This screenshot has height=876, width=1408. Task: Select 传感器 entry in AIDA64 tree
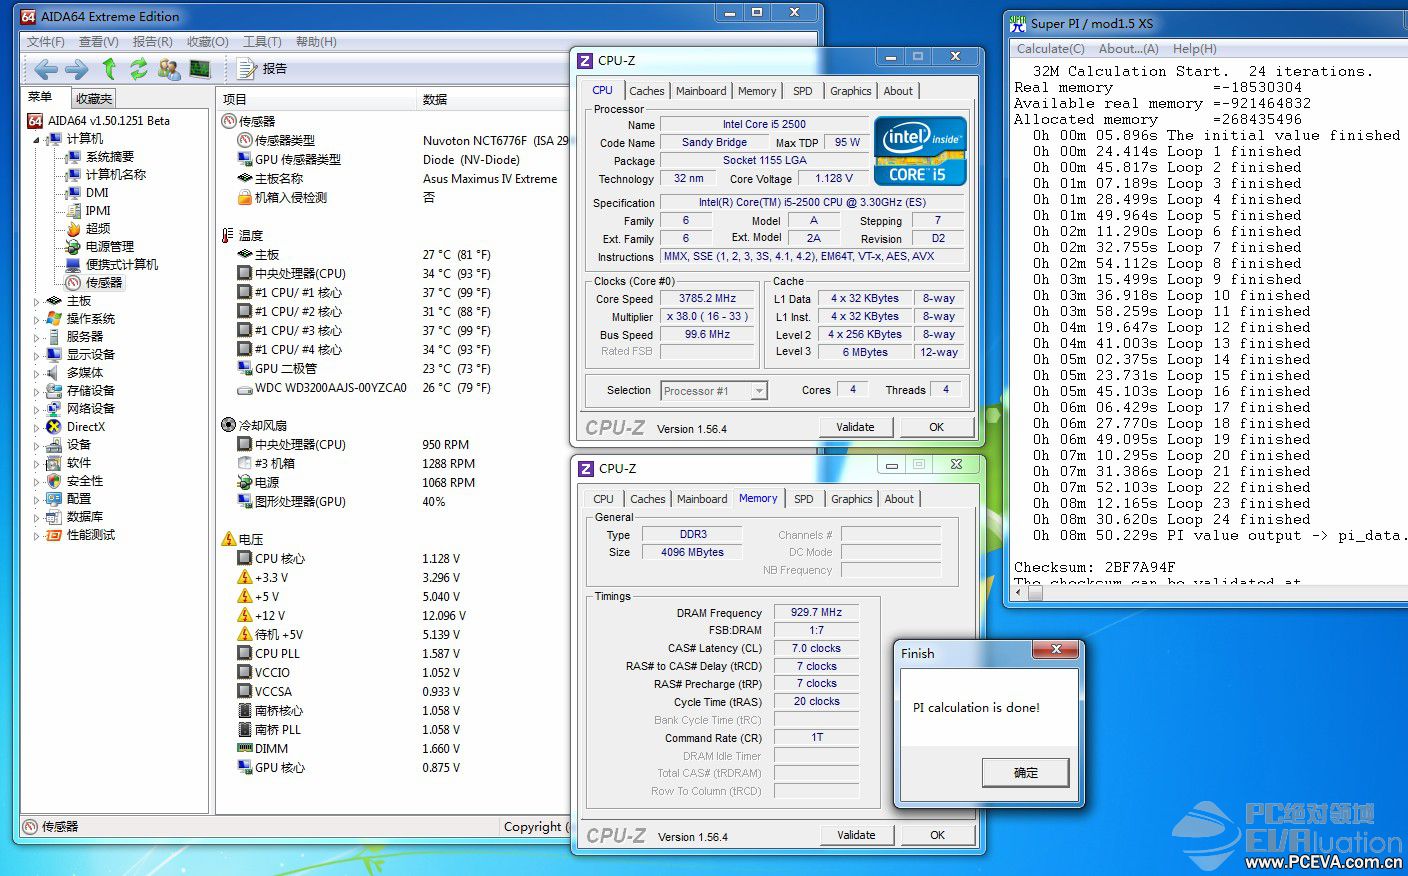click(104, 283)
